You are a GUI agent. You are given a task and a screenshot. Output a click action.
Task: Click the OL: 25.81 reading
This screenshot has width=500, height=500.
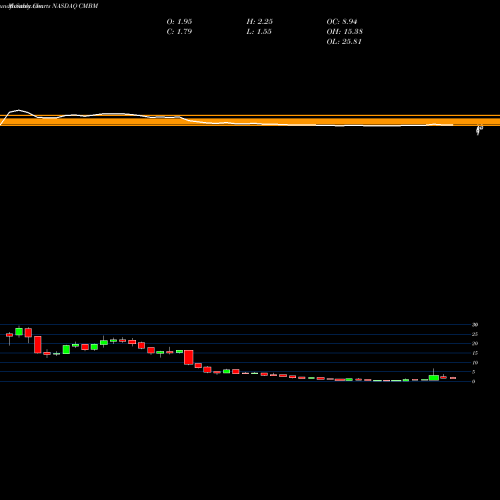pyautogui.click(x=344, y=42)
